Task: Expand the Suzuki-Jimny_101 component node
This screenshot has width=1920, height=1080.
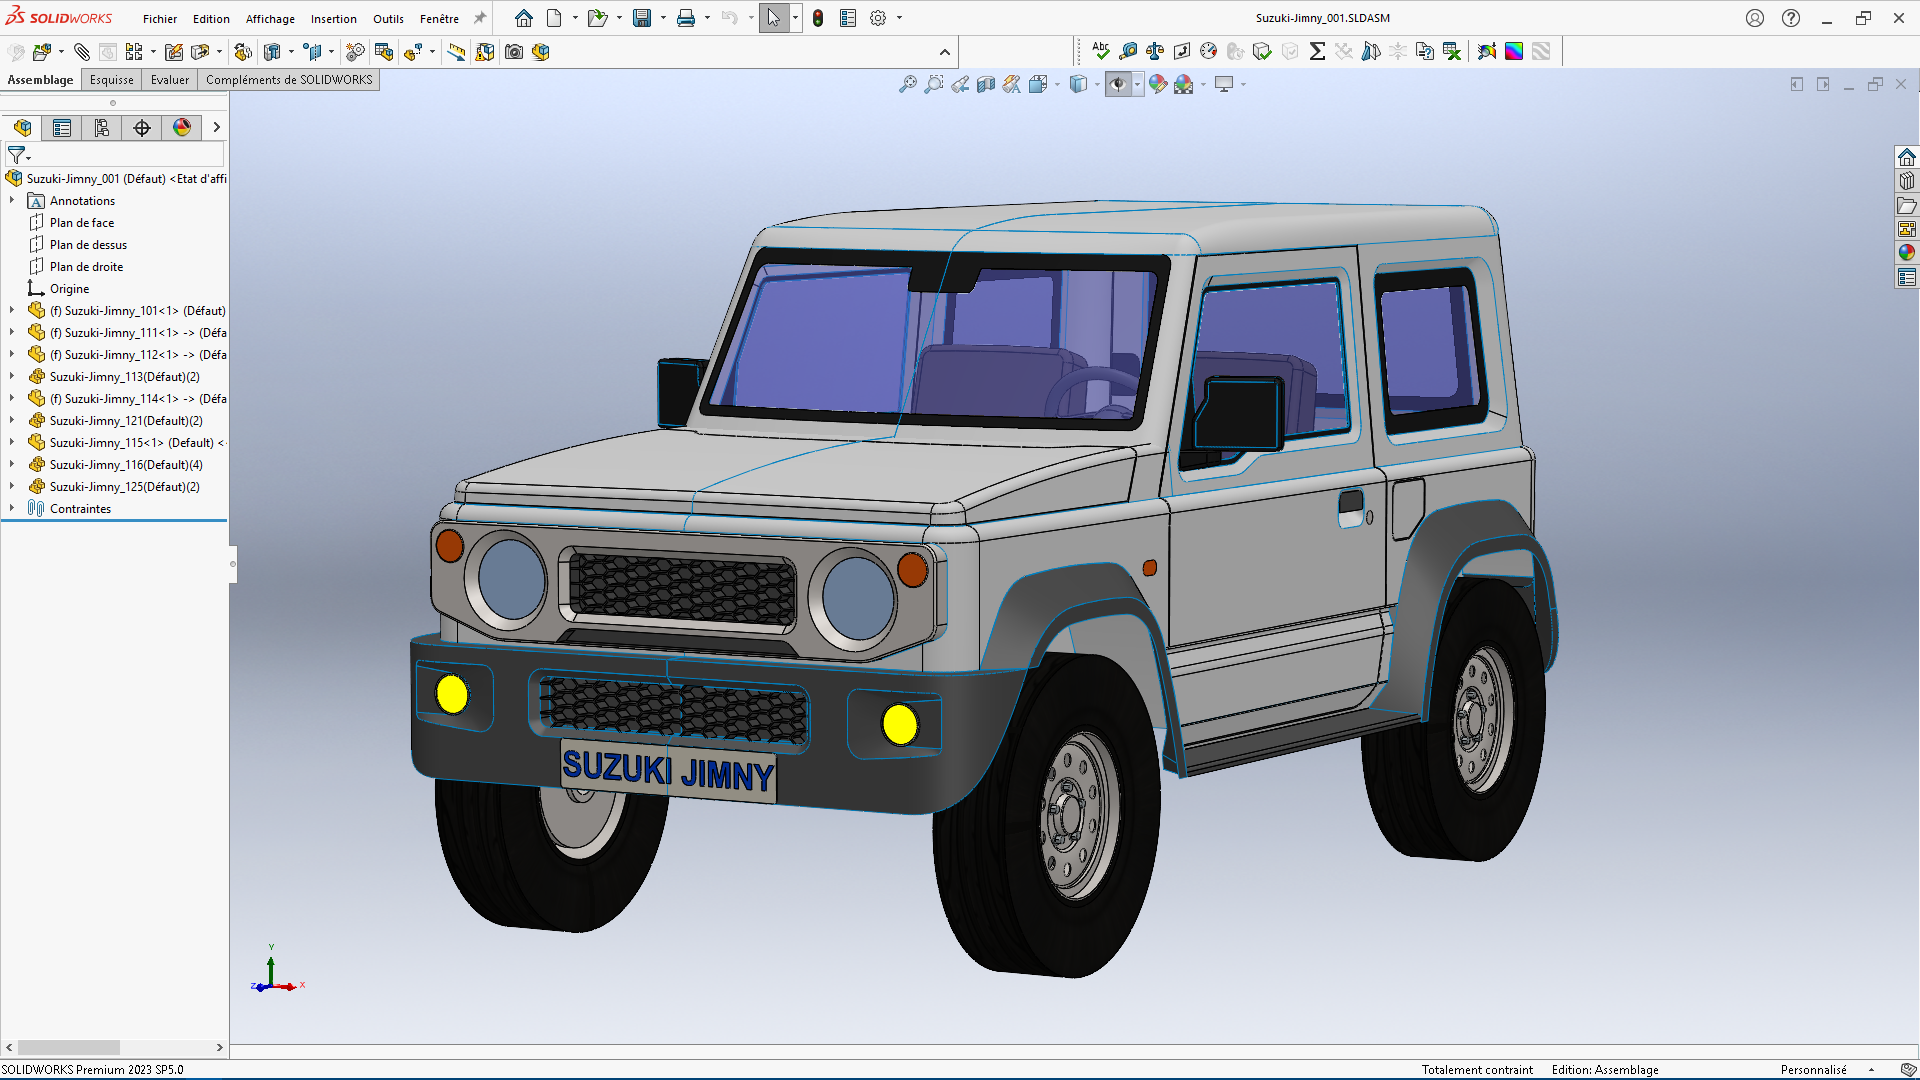Action: [12, 311]
